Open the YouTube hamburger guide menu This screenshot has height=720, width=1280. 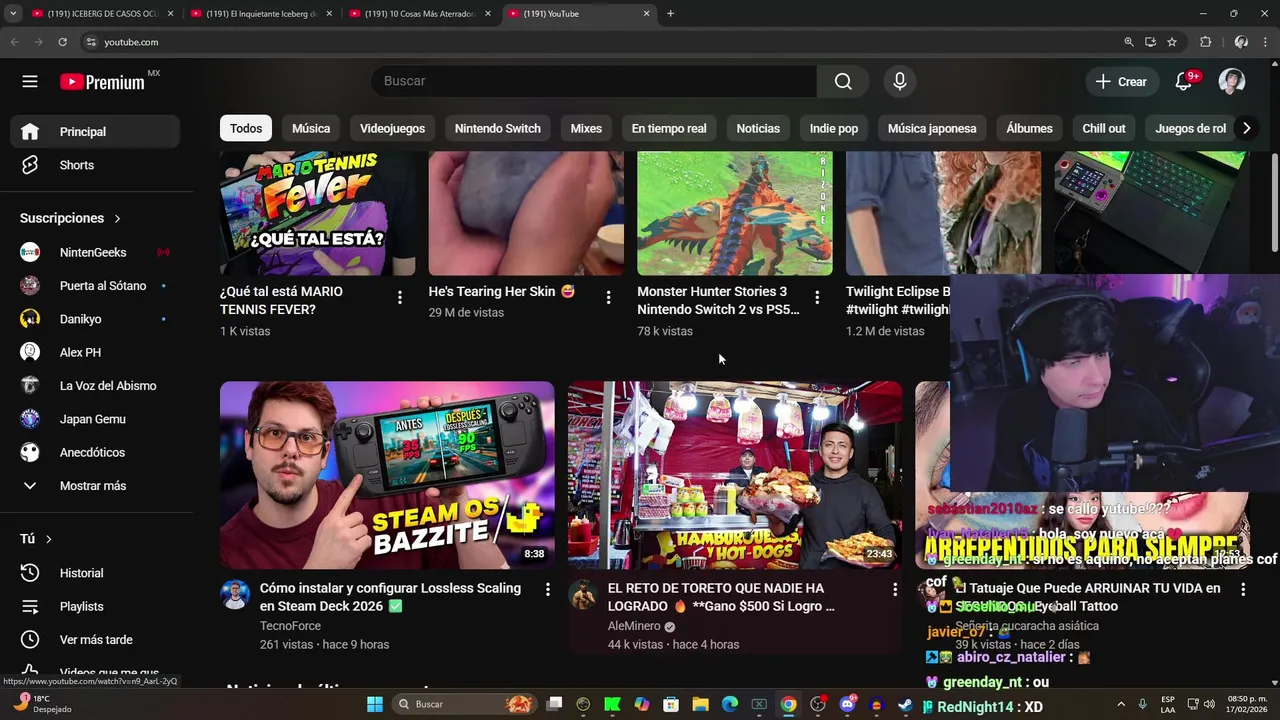coord(30,82)
